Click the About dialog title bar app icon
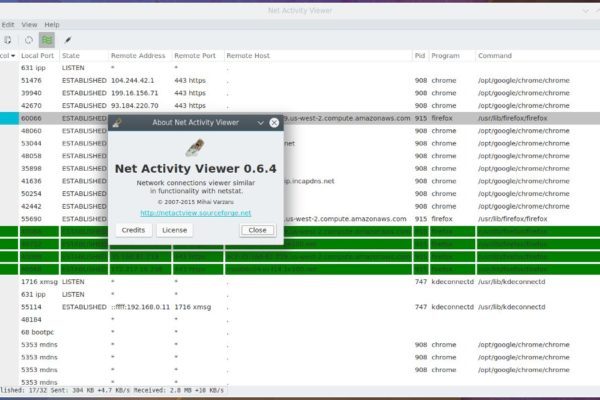 point(117,122)
